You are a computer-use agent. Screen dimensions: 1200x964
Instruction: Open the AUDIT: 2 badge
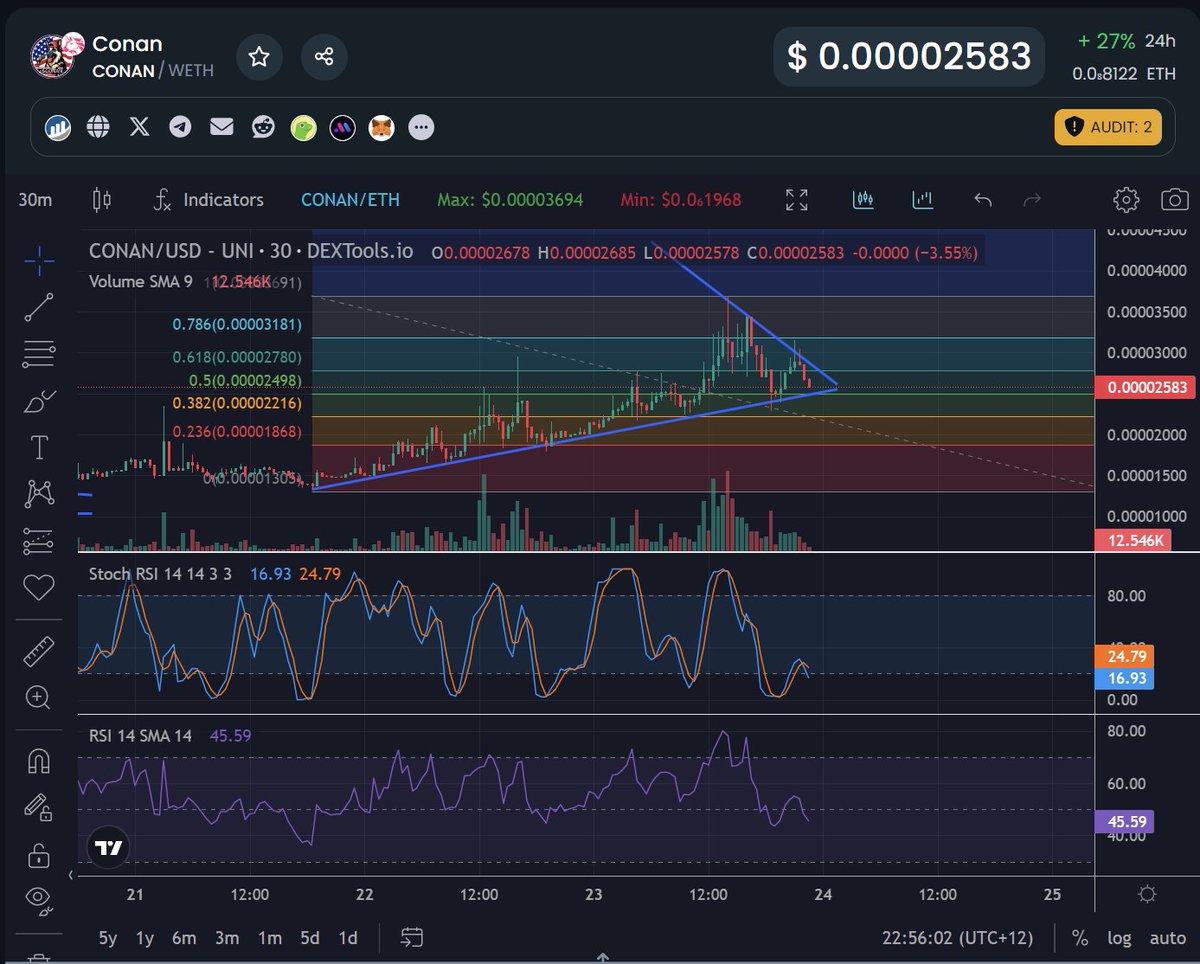coord(1108,127)
